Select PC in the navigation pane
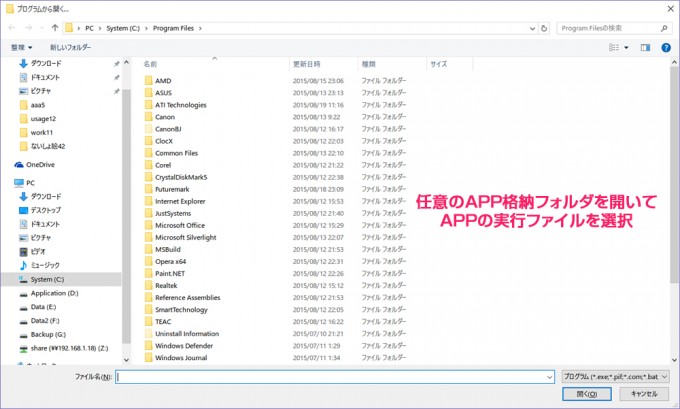680x409 pixels. tap(24, 183)
